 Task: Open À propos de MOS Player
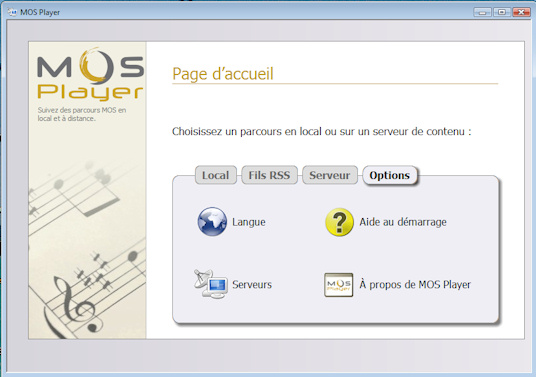click(x=415, y=284)
